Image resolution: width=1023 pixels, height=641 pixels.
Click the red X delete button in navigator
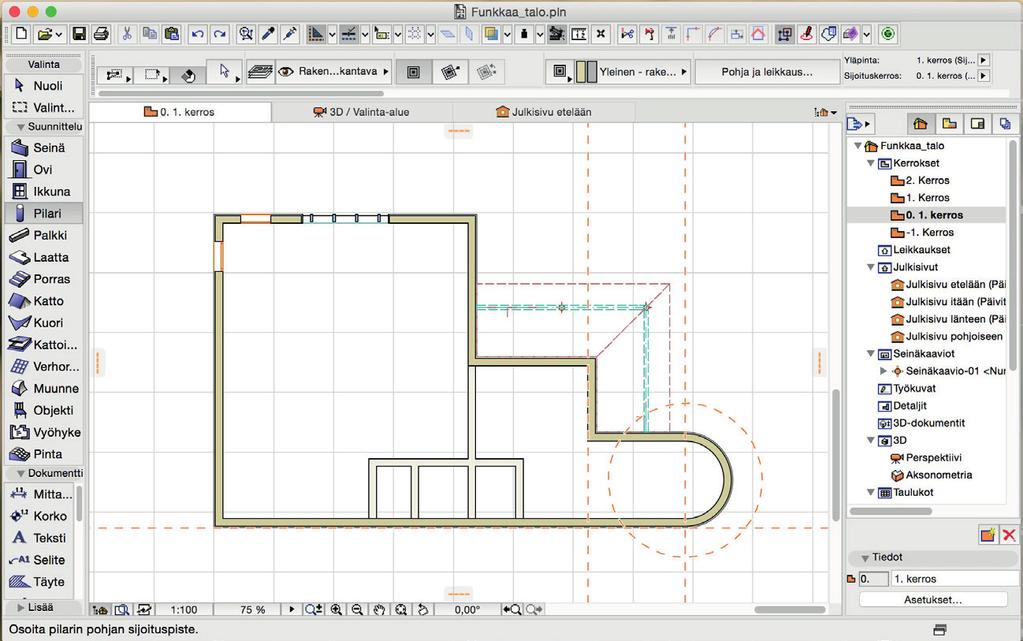click(x=1009, y=535)
